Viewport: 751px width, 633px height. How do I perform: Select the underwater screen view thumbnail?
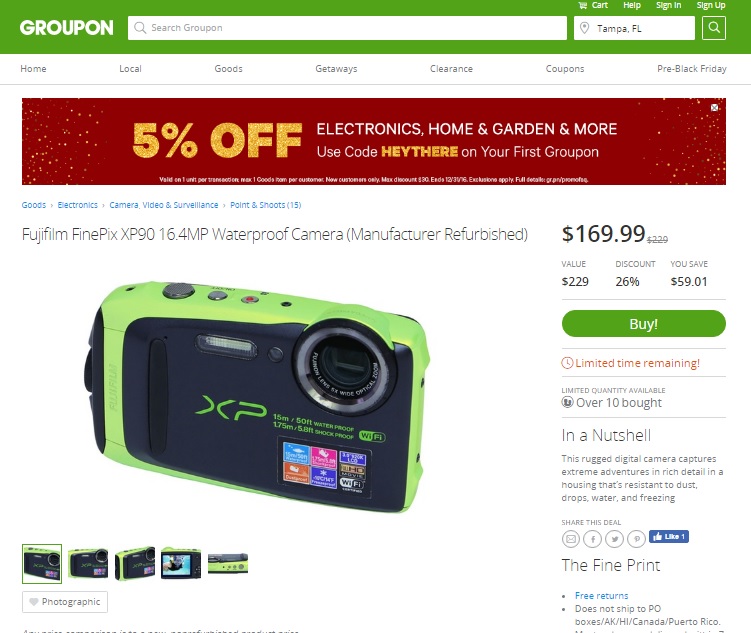tap(181, 564)
